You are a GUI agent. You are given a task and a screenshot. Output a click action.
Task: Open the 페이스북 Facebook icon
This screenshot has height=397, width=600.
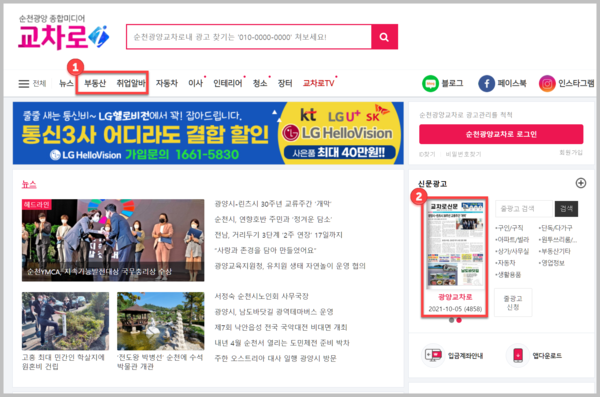486,83
